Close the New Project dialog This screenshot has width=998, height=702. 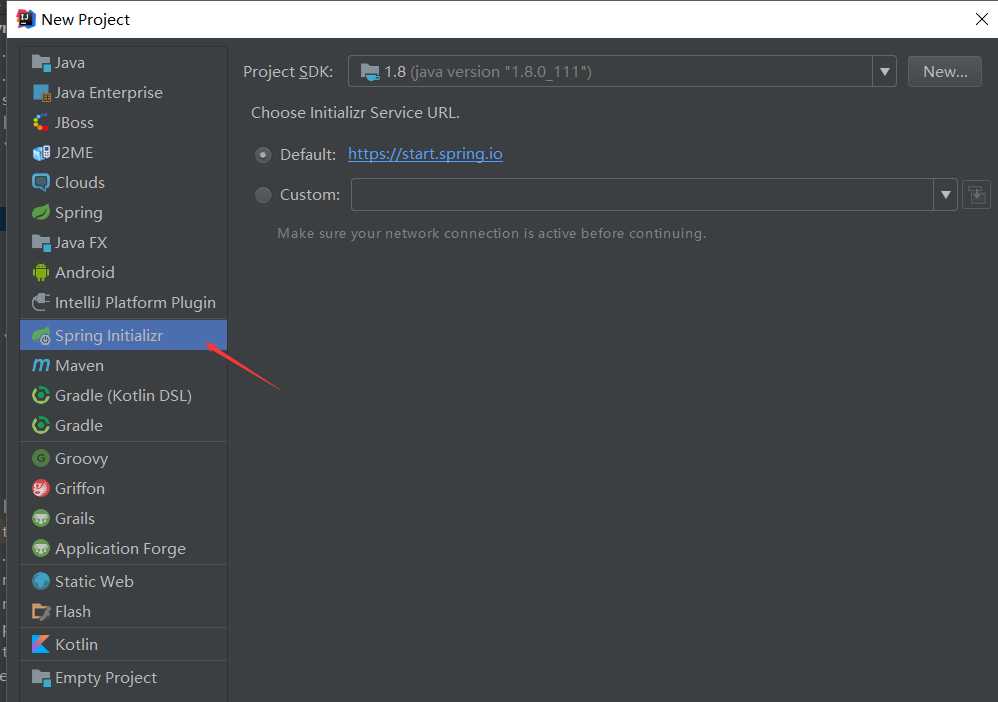[981, 19]
